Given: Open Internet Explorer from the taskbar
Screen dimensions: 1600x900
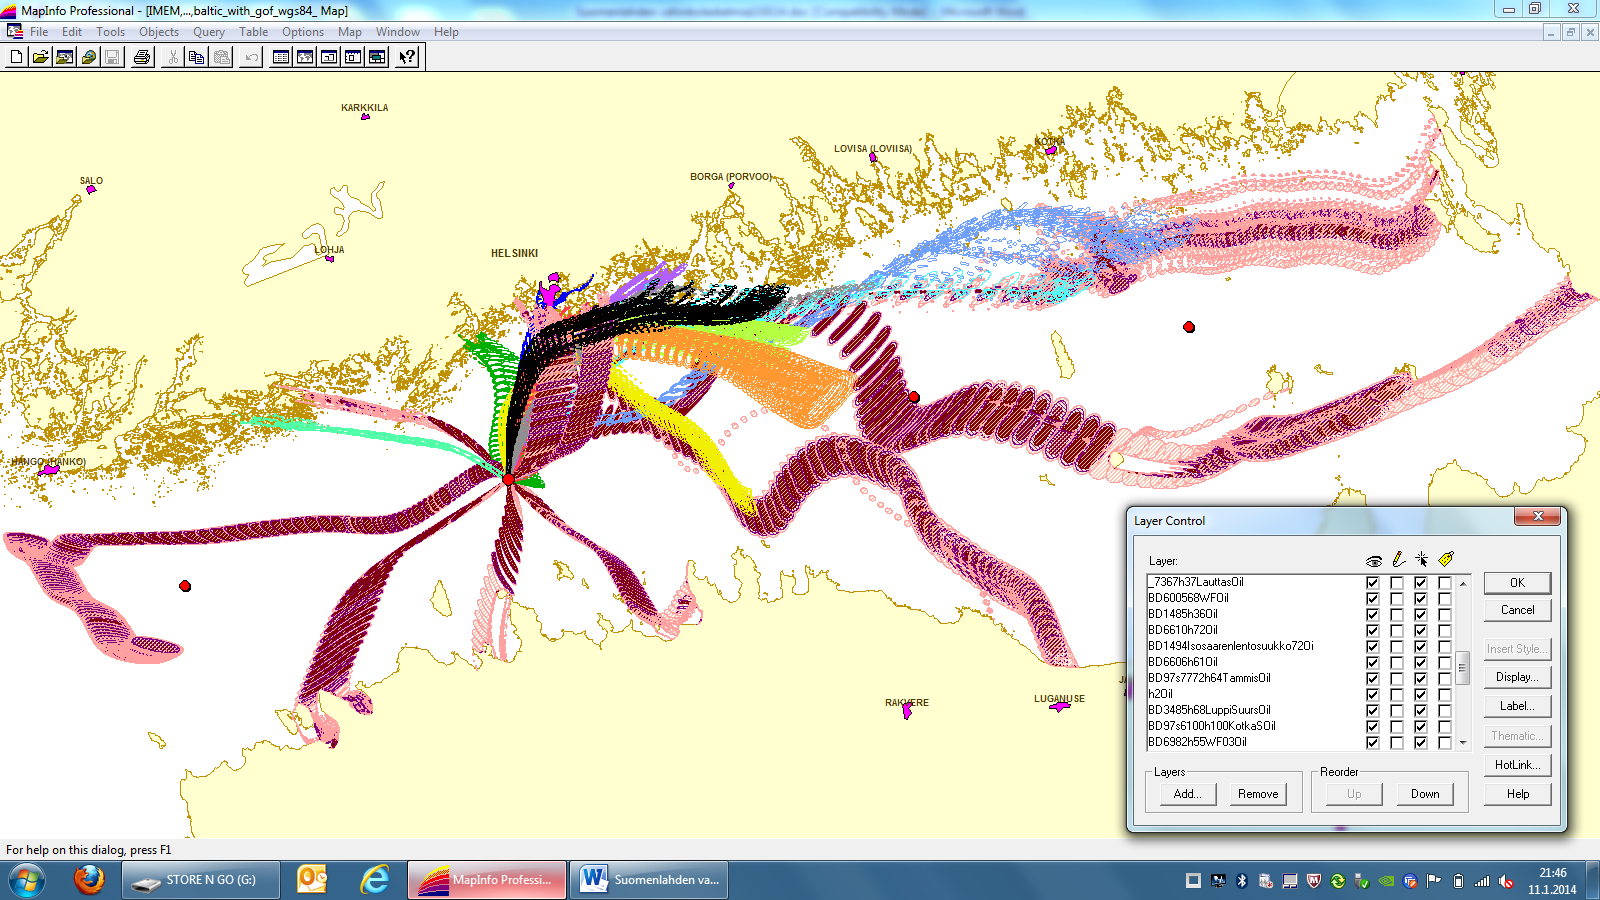Looking at the screenshot, I should [x=375, y=880].
